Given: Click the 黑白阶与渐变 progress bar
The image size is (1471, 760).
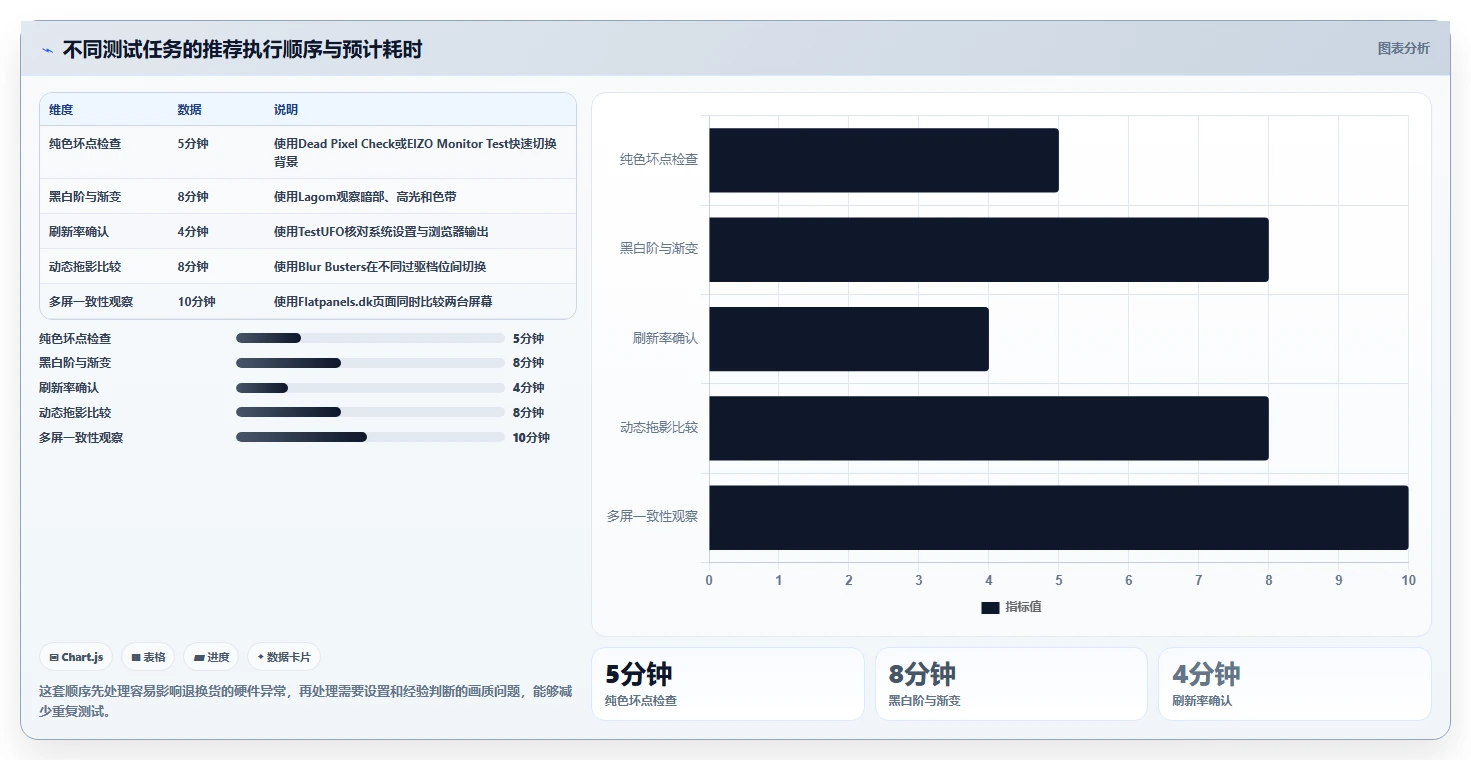Looking at the screenshot, I should point(370,363).
